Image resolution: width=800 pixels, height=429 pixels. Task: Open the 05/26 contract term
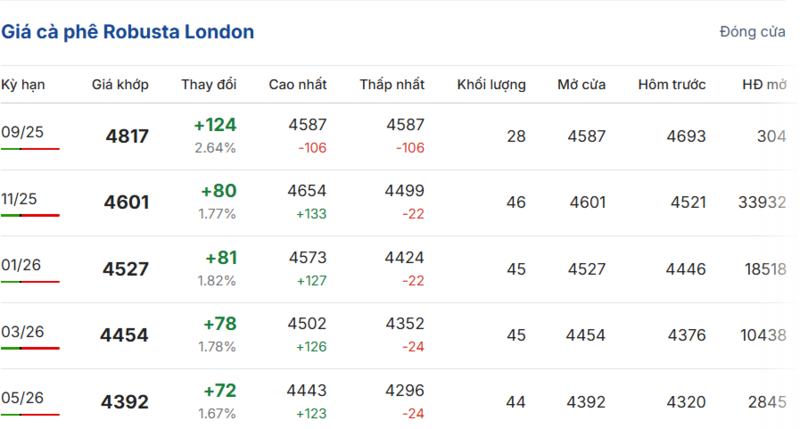click(22, 398)
